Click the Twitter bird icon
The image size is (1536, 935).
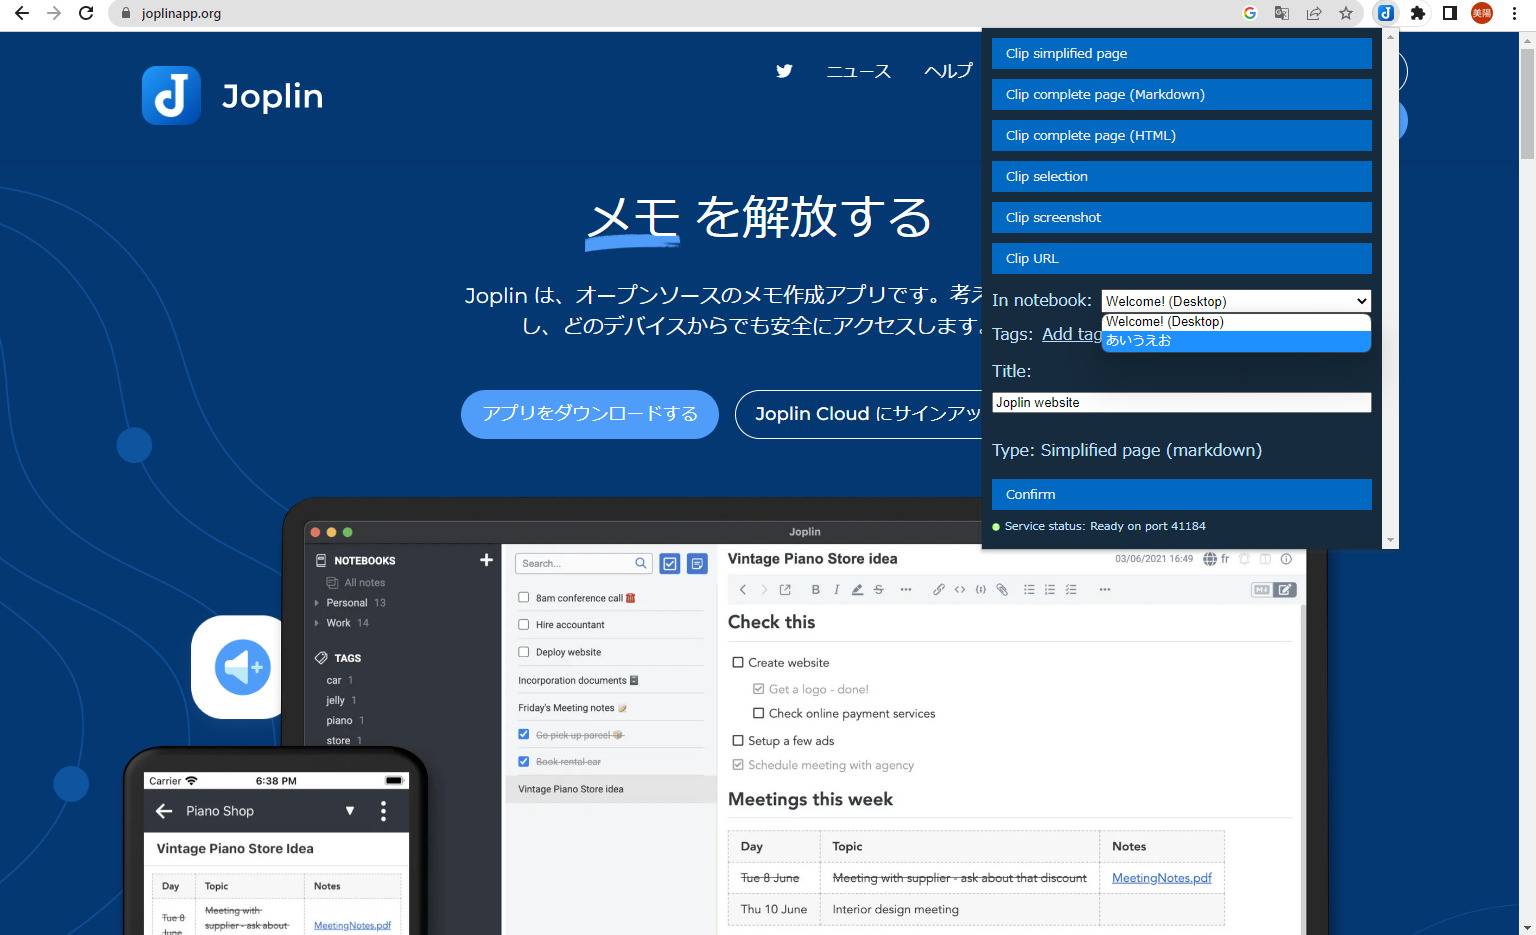pos(784,71)
